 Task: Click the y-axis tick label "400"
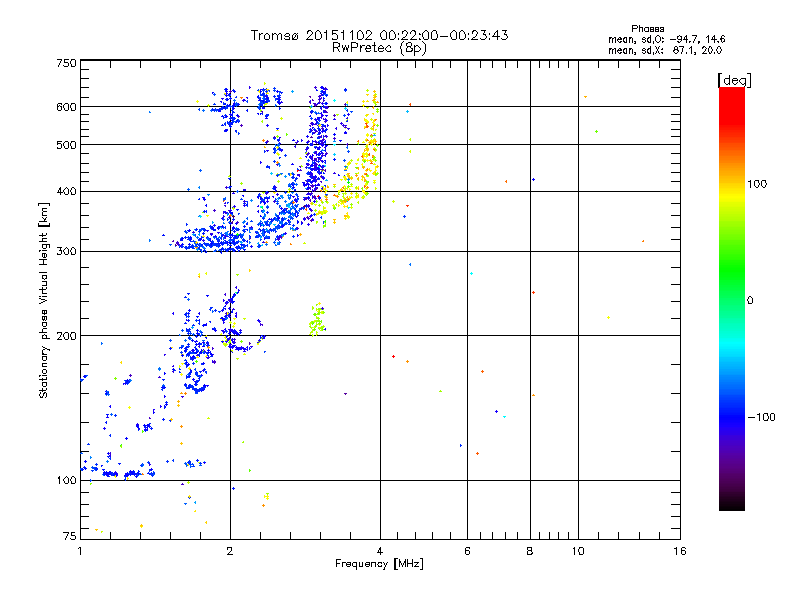pos(67,191)
